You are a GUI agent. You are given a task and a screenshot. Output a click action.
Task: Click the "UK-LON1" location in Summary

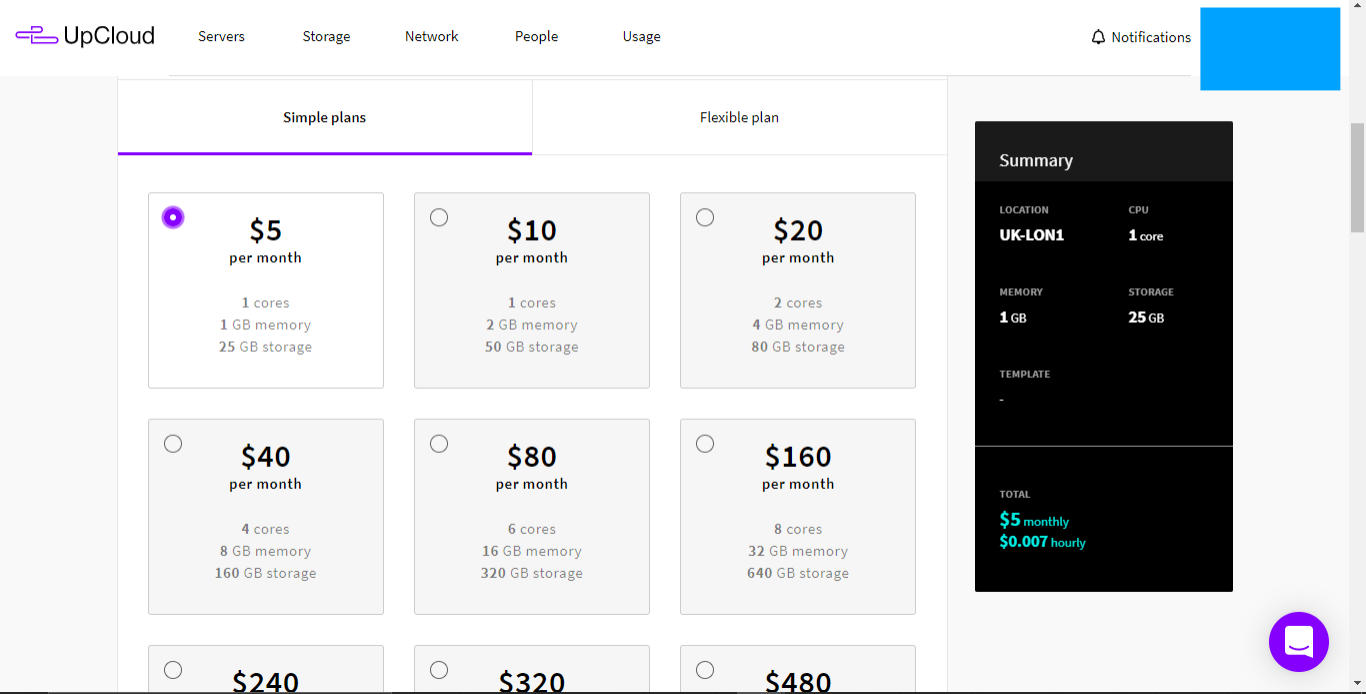[1031, 236]
